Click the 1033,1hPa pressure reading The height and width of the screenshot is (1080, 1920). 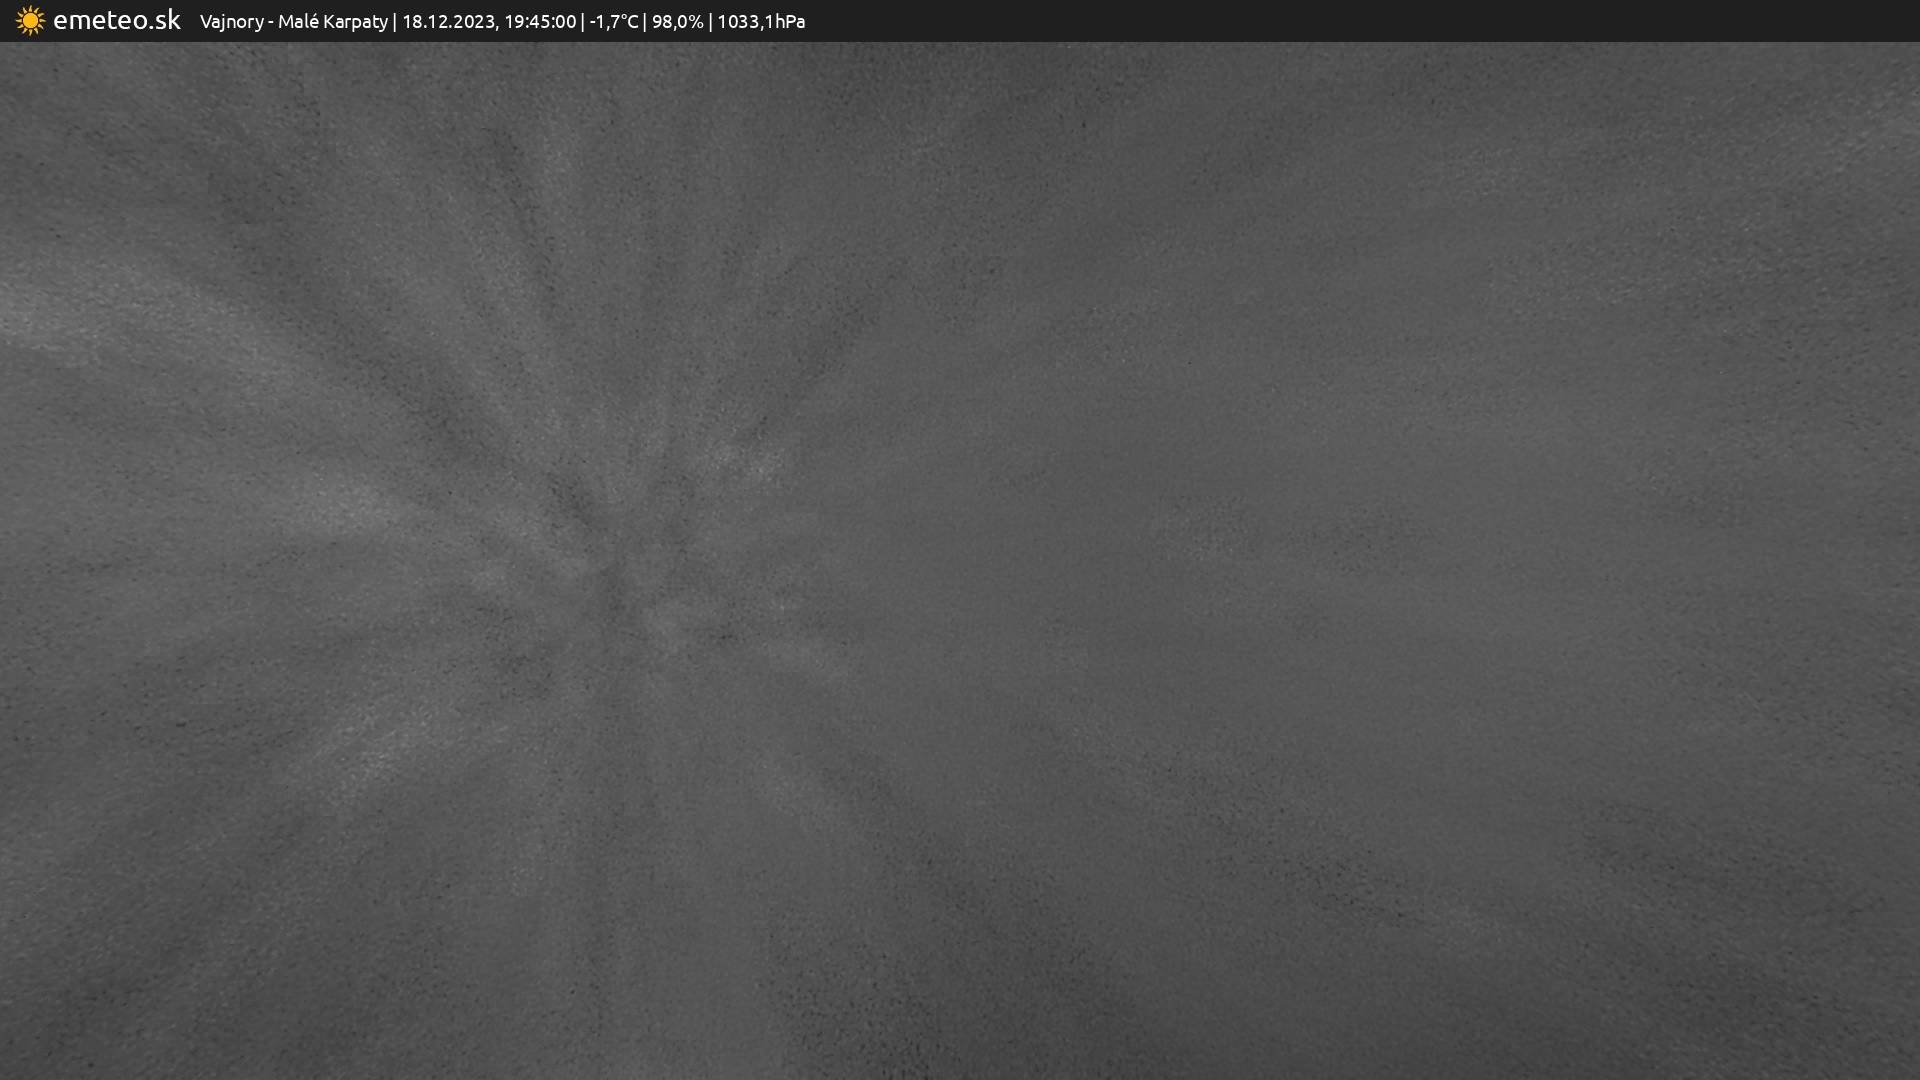pyautogui.click(x=761, y=22)
